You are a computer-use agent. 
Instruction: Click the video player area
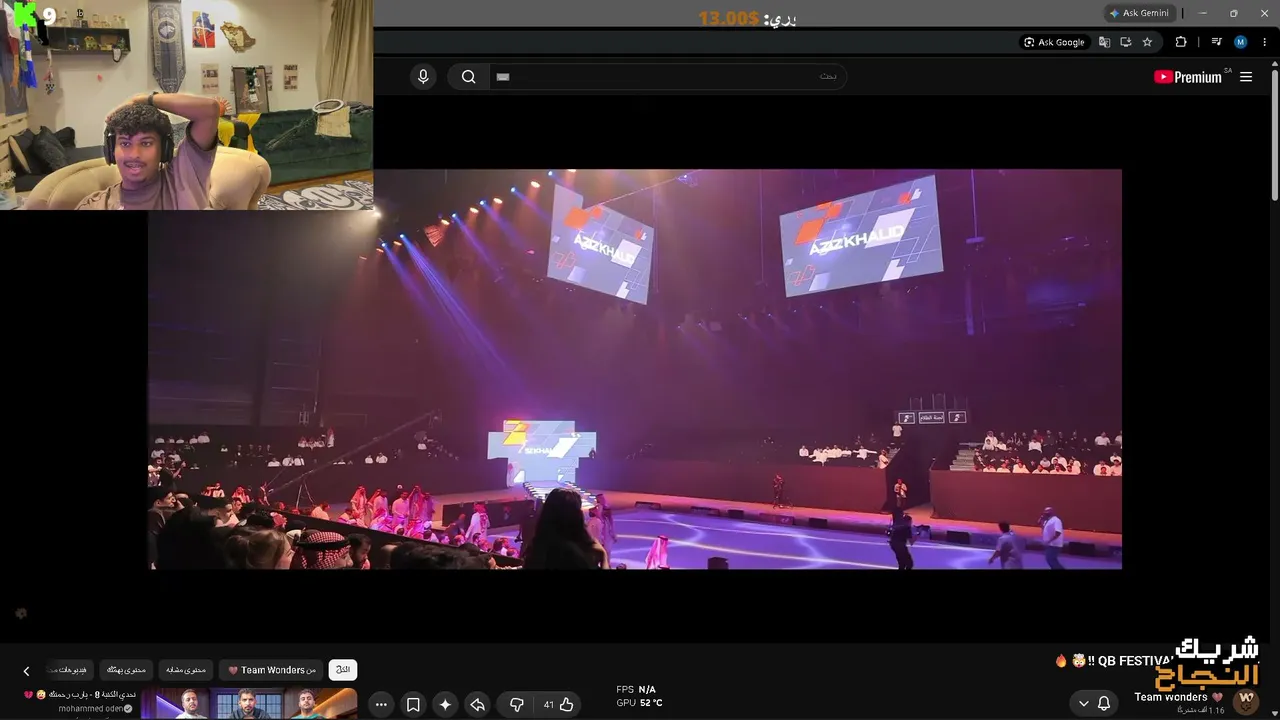pyautogui.click(x=635, y=369)
